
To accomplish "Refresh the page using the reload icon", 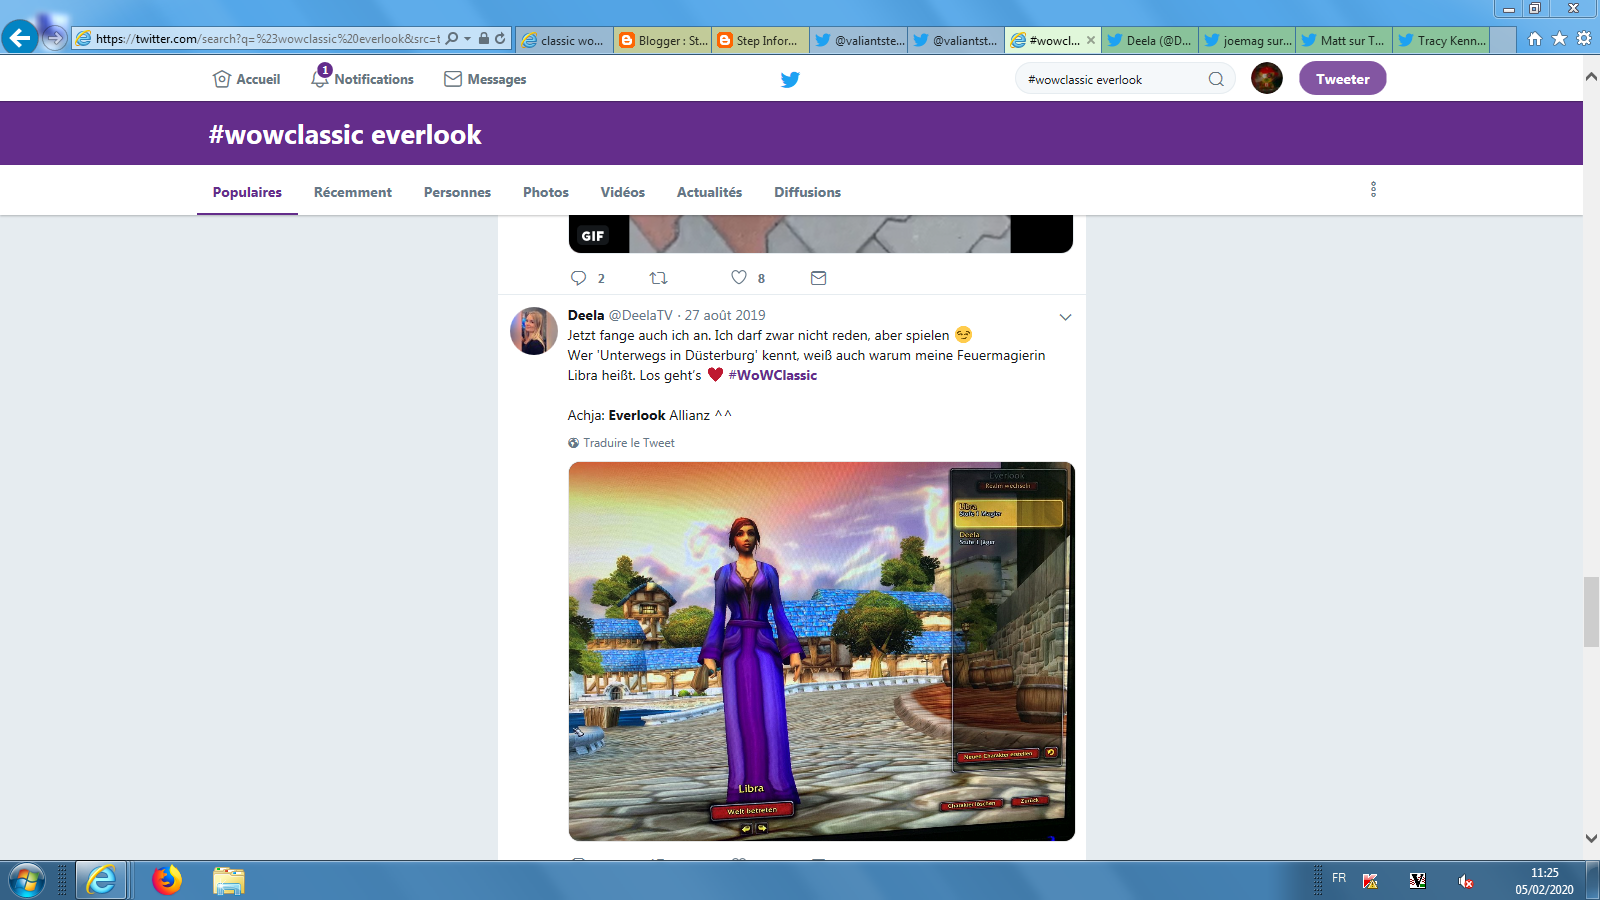I will (x=500, y=38).
